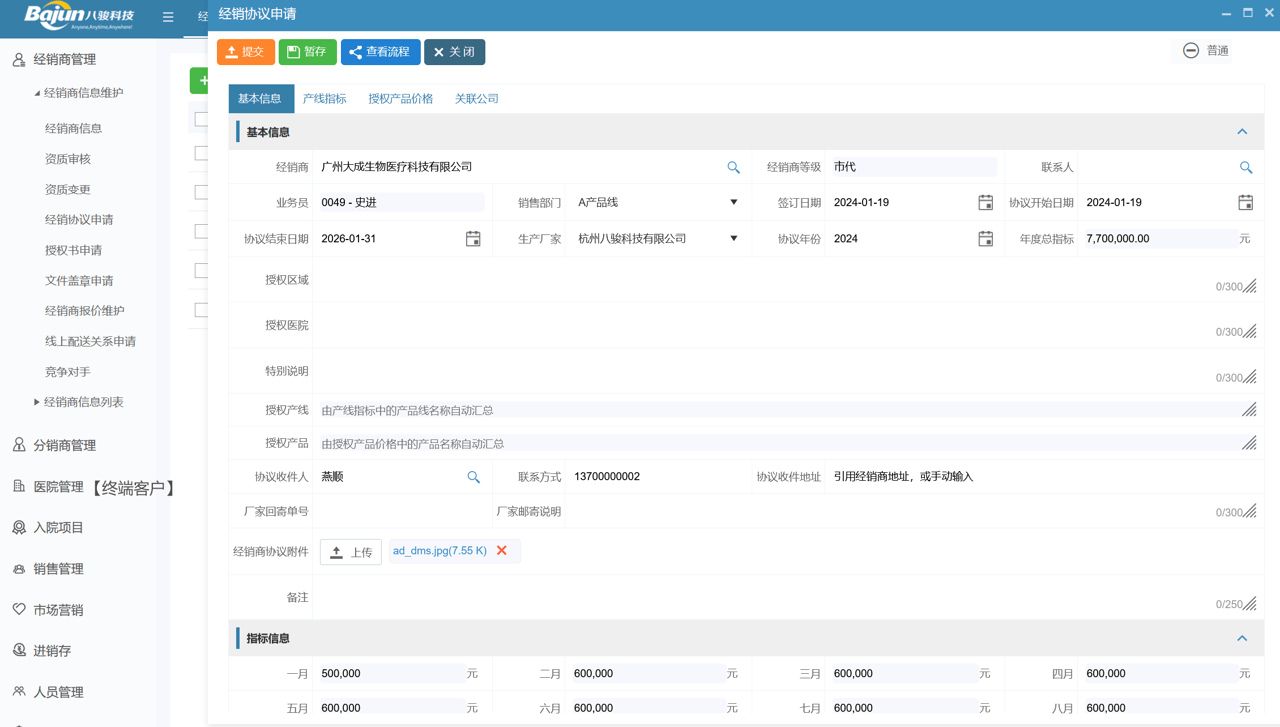Open the 签订日期 calendar picker
This screenshot has height=727, width=1280.
(985, 203)
